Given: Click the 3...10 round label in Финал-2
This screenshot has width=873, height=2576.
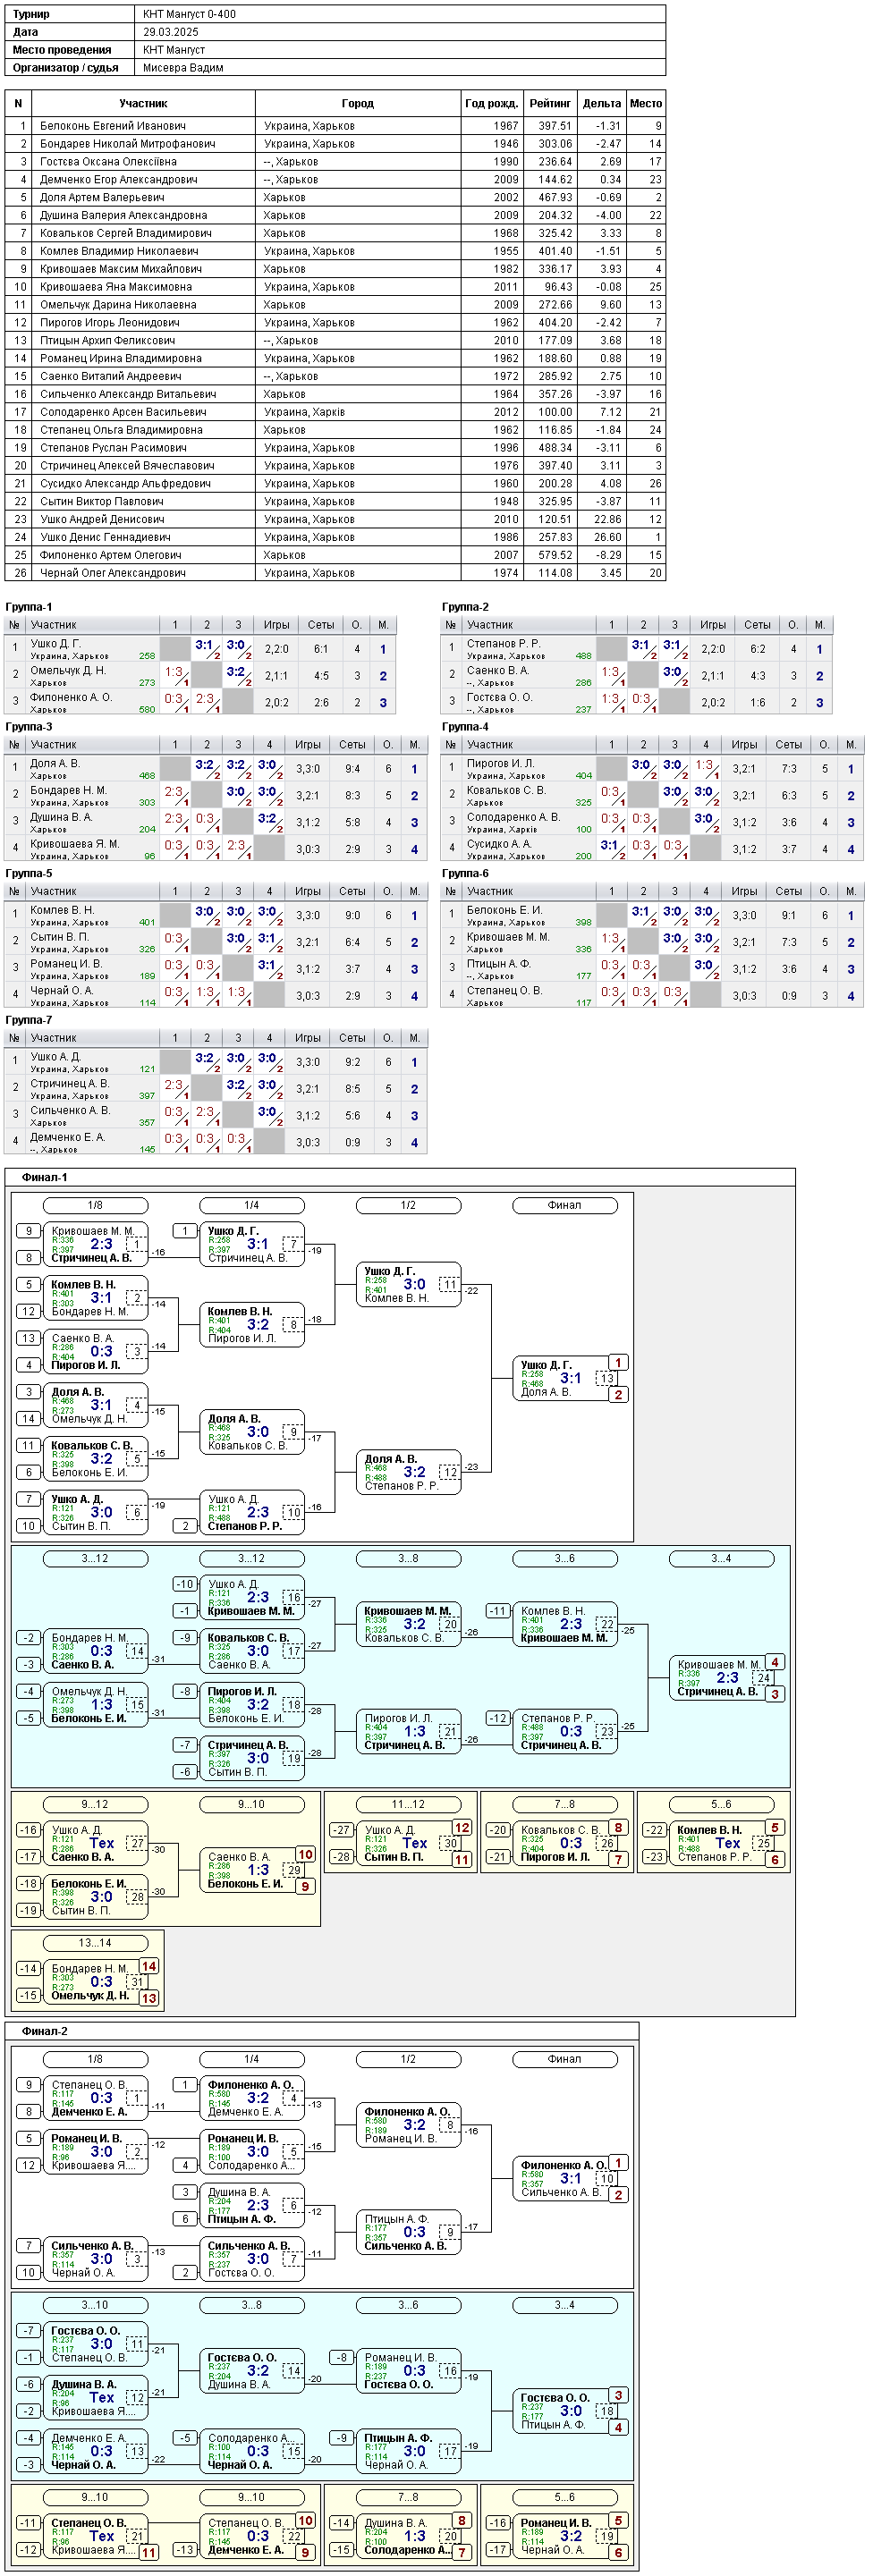Looking at the screenshot, I should click(x=95, y=2305).
